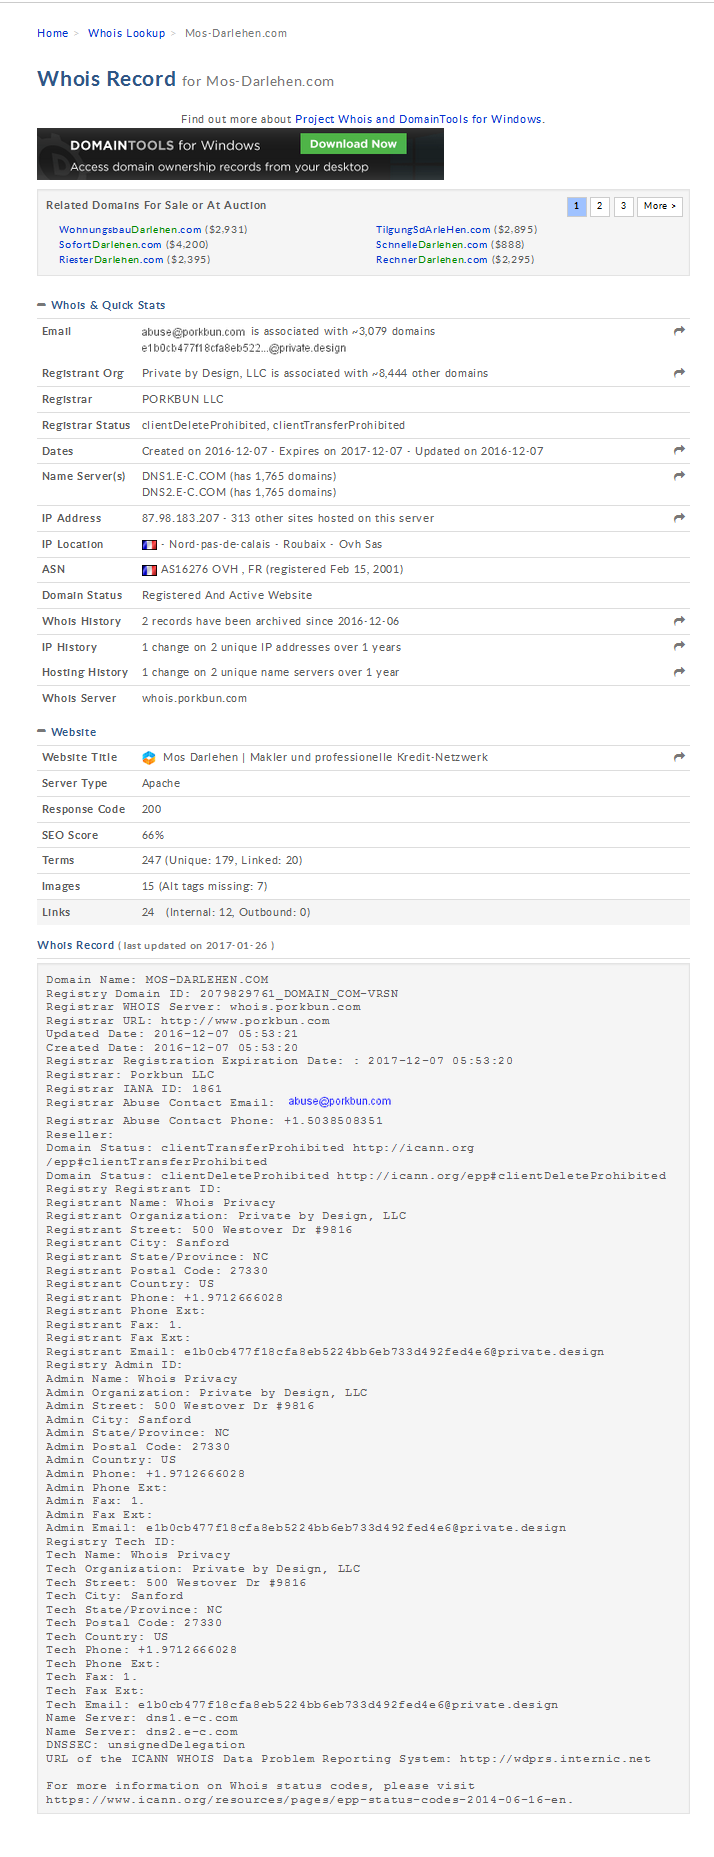Click the PORKBUN LLC registrar value
The height and width of the screenshot is (1857, 714).
click(x=183, y=399)
